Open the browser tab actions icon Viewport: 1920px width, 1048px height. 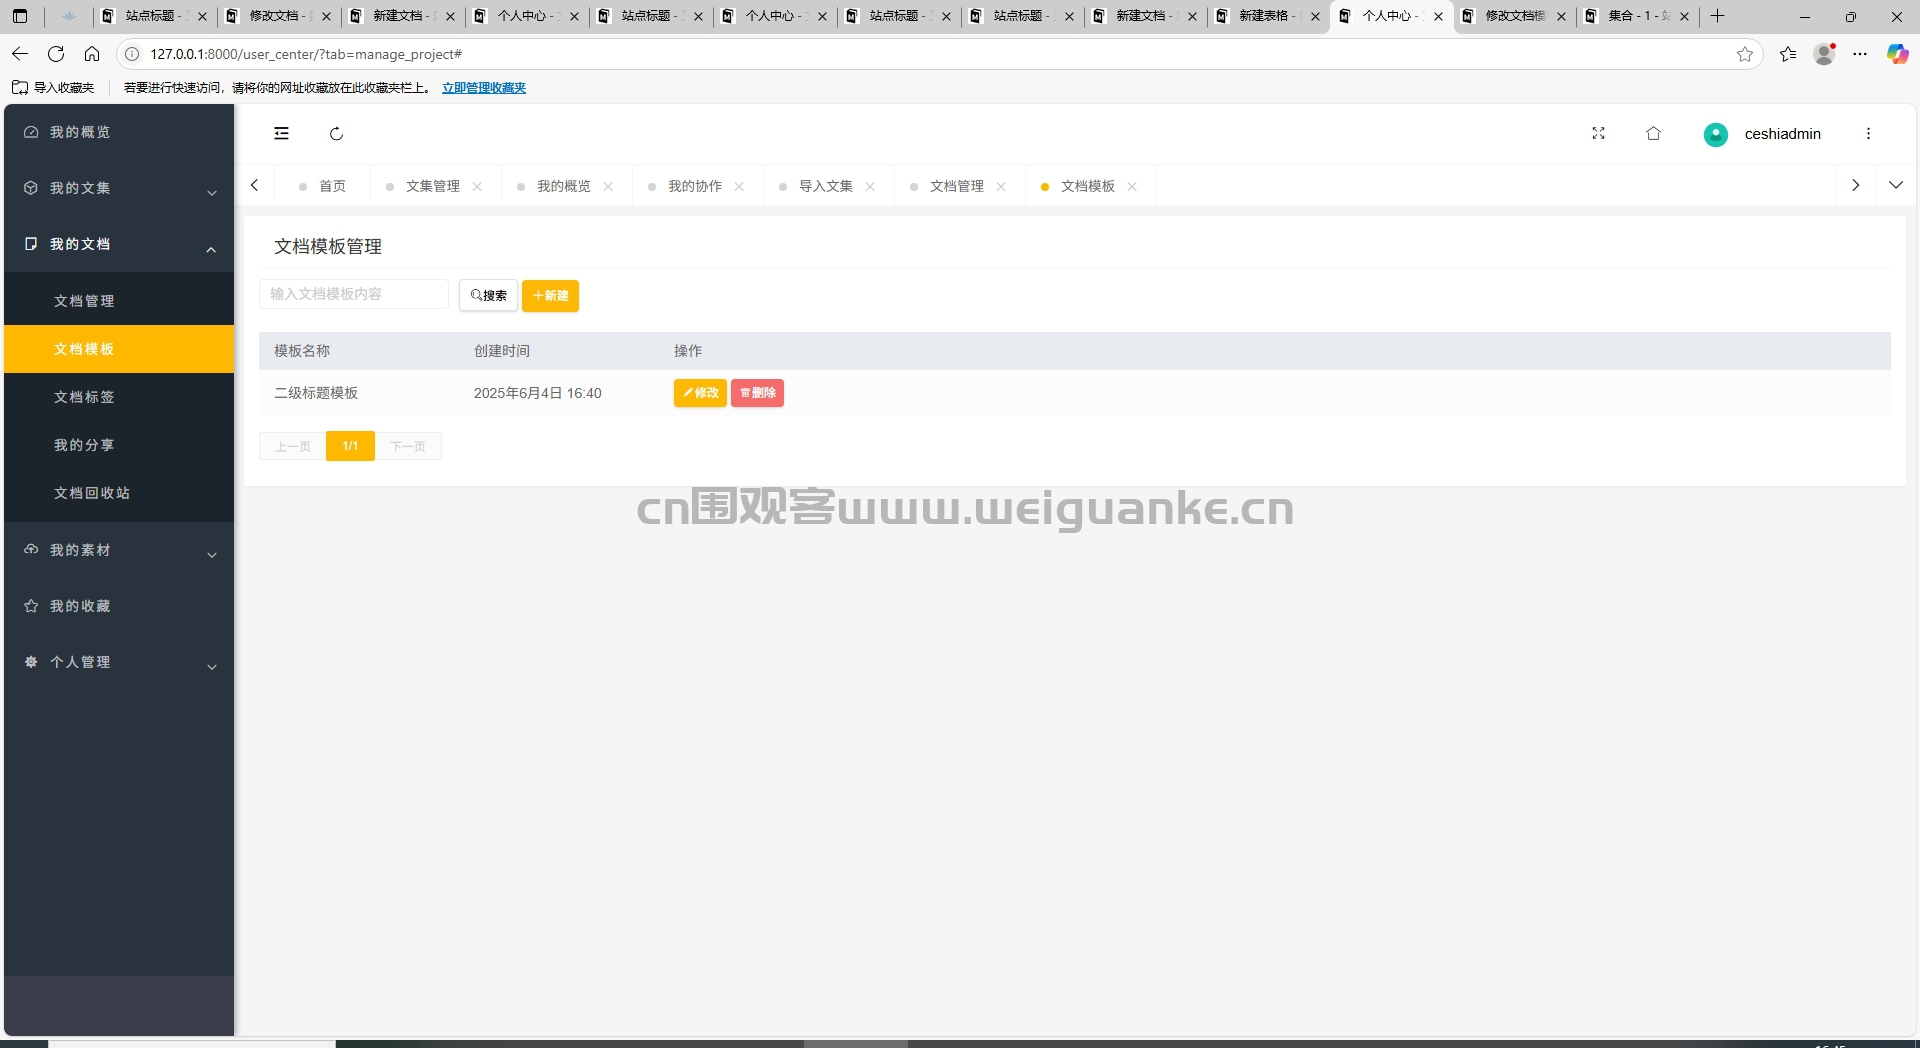tap(20, 16)
